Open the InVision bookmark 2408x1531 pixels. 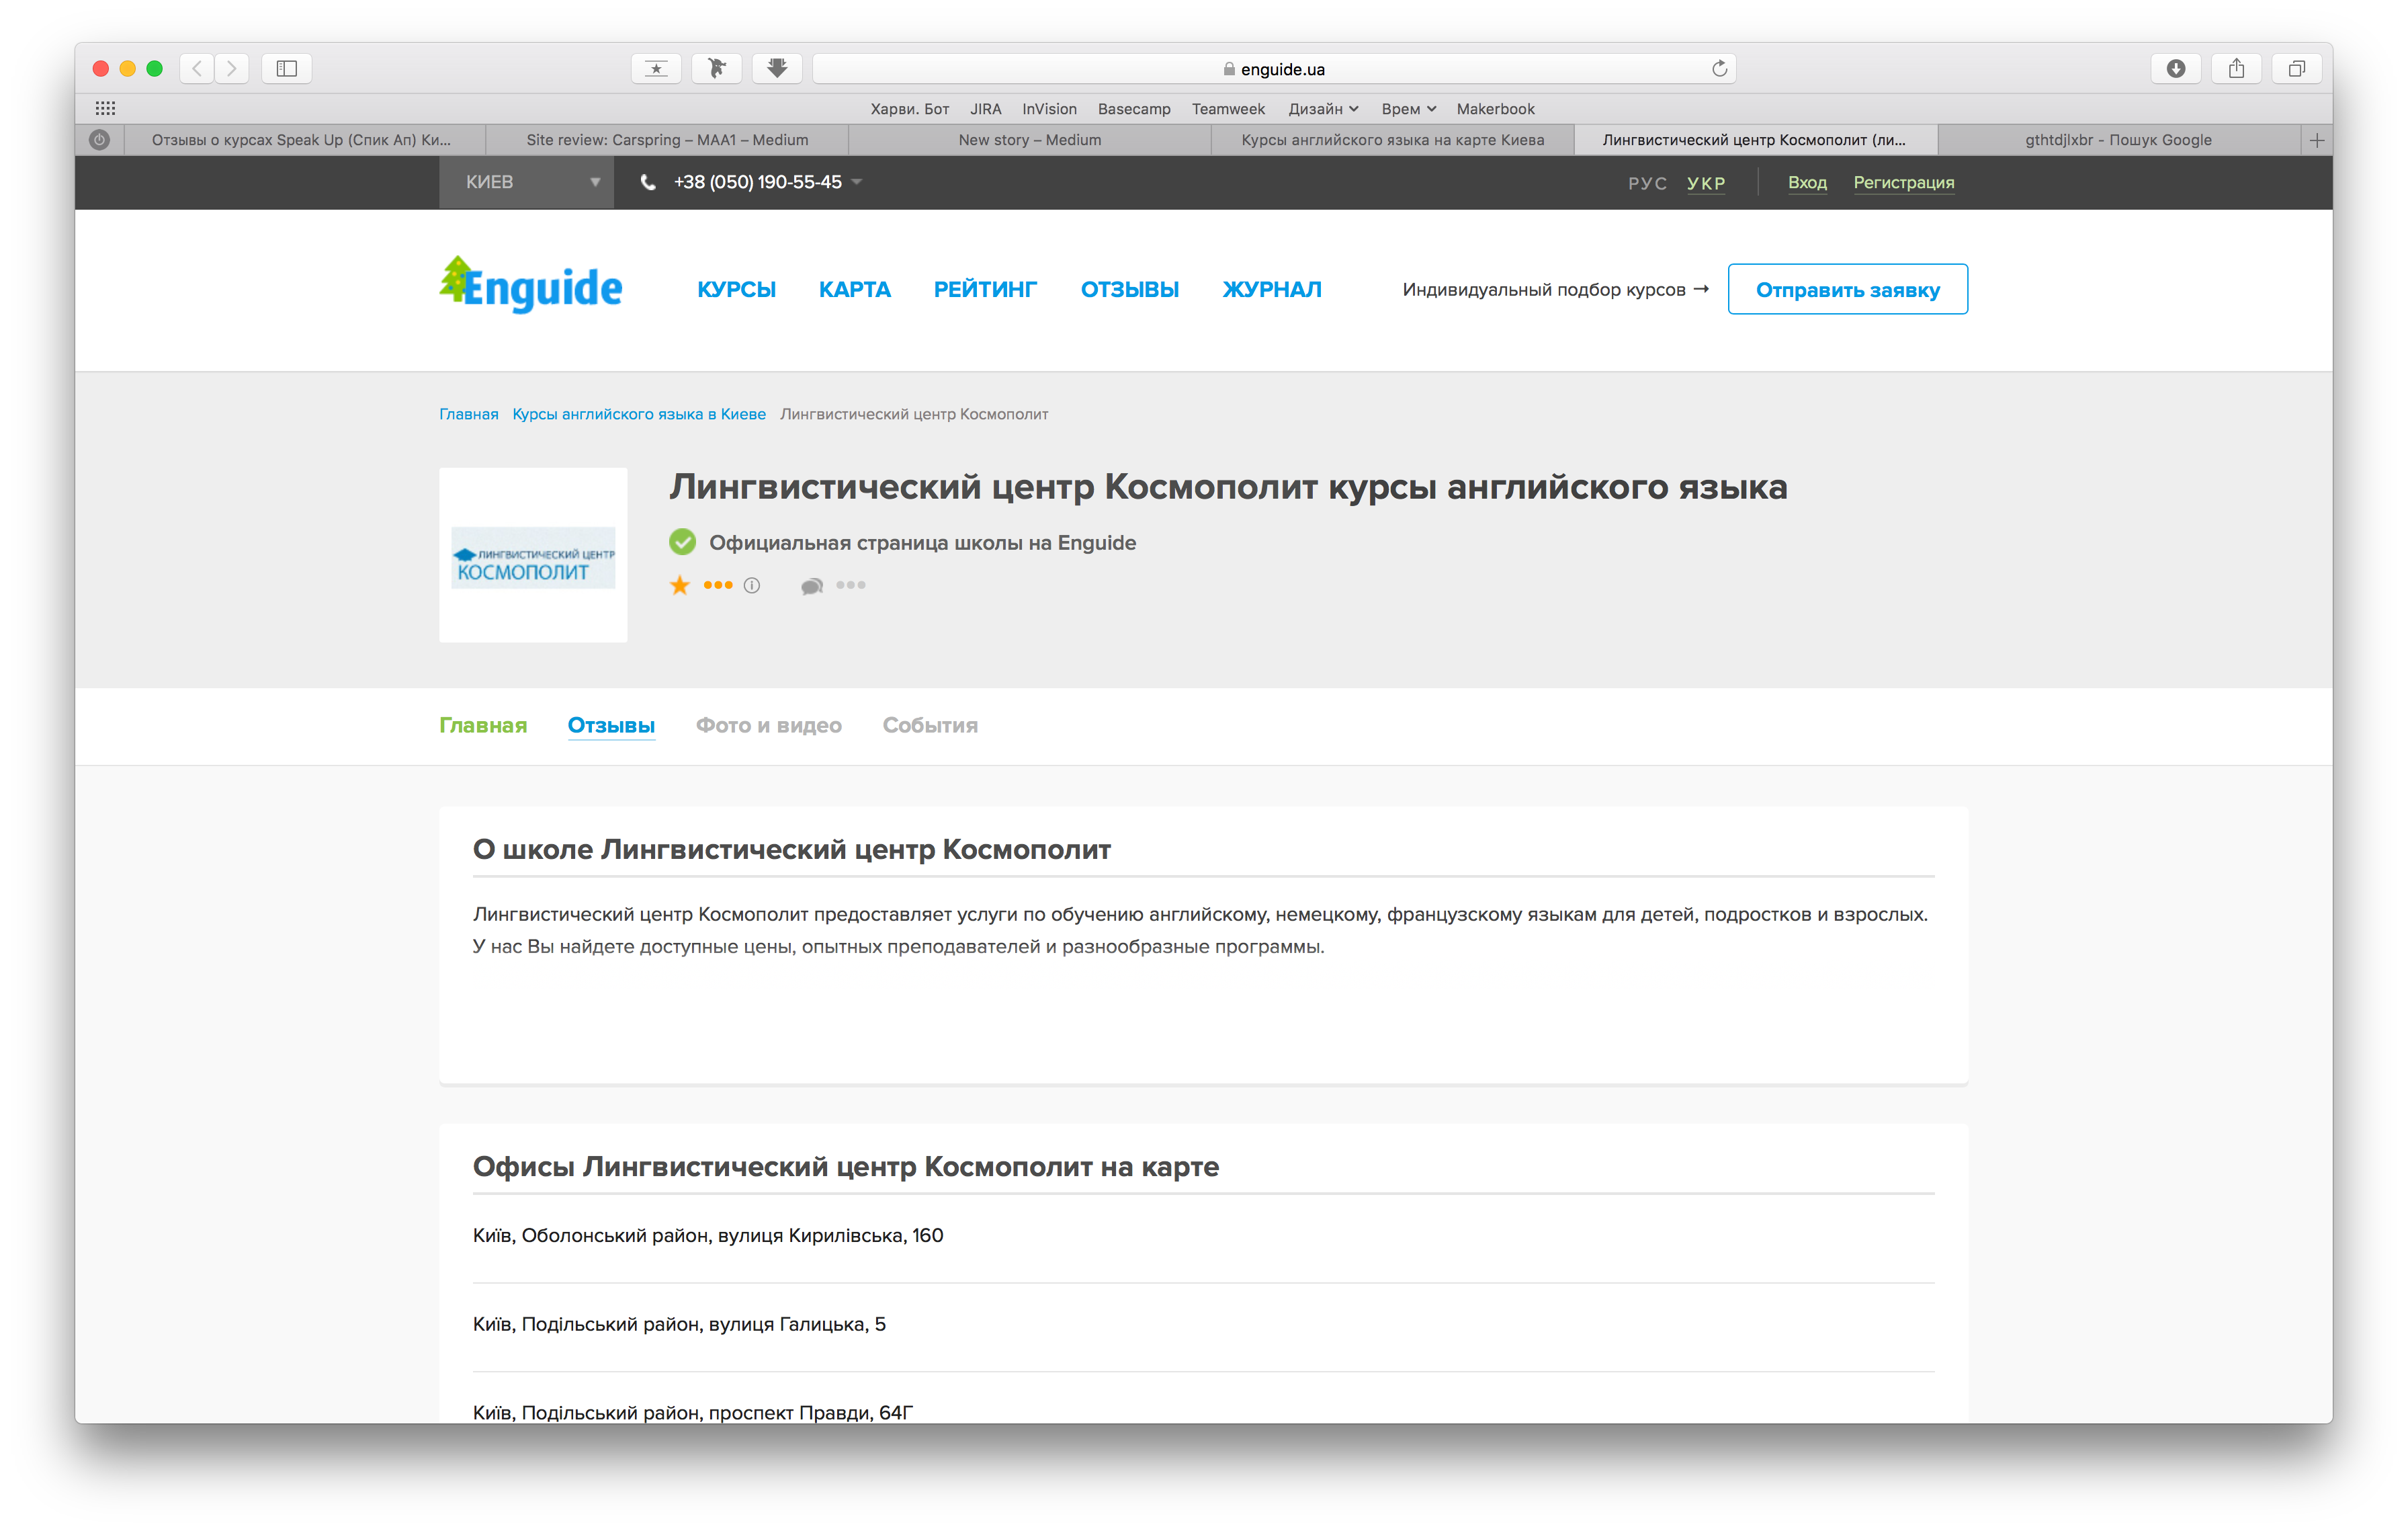click(1049, 109)
